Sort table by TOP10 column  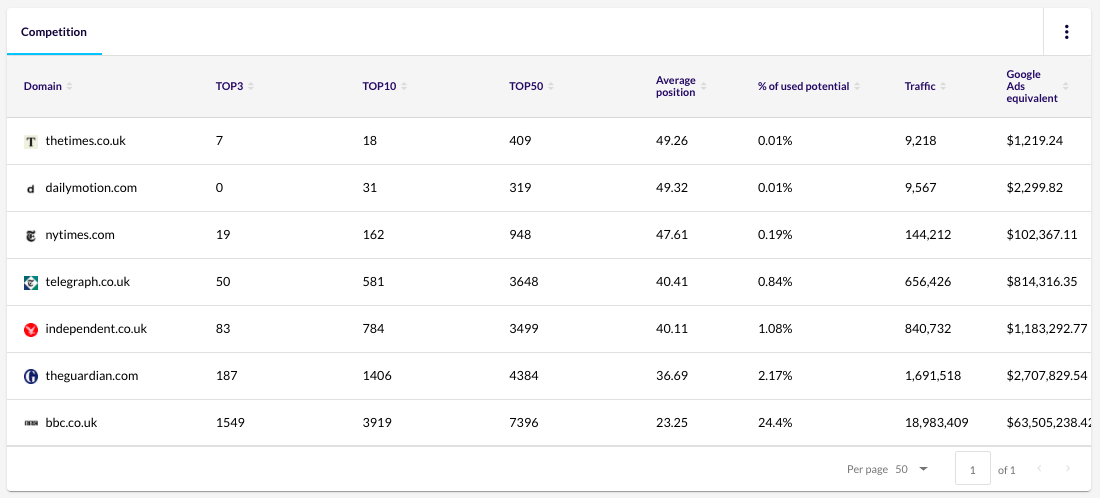[x=404, y=87]
